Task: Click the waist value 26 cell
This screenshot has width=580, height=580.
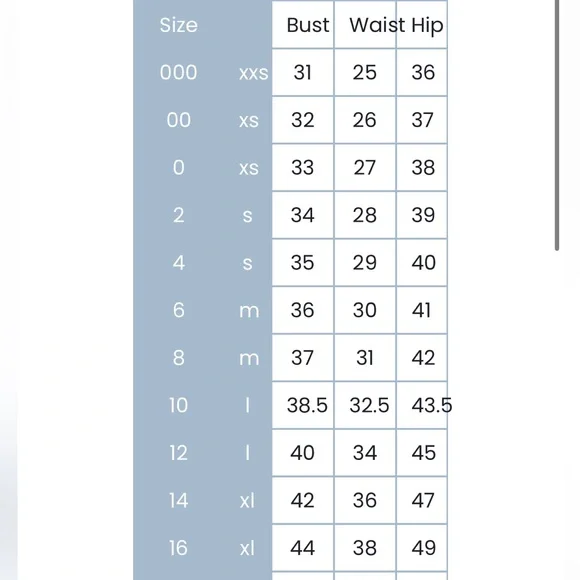Action: (x=365, y=120)
